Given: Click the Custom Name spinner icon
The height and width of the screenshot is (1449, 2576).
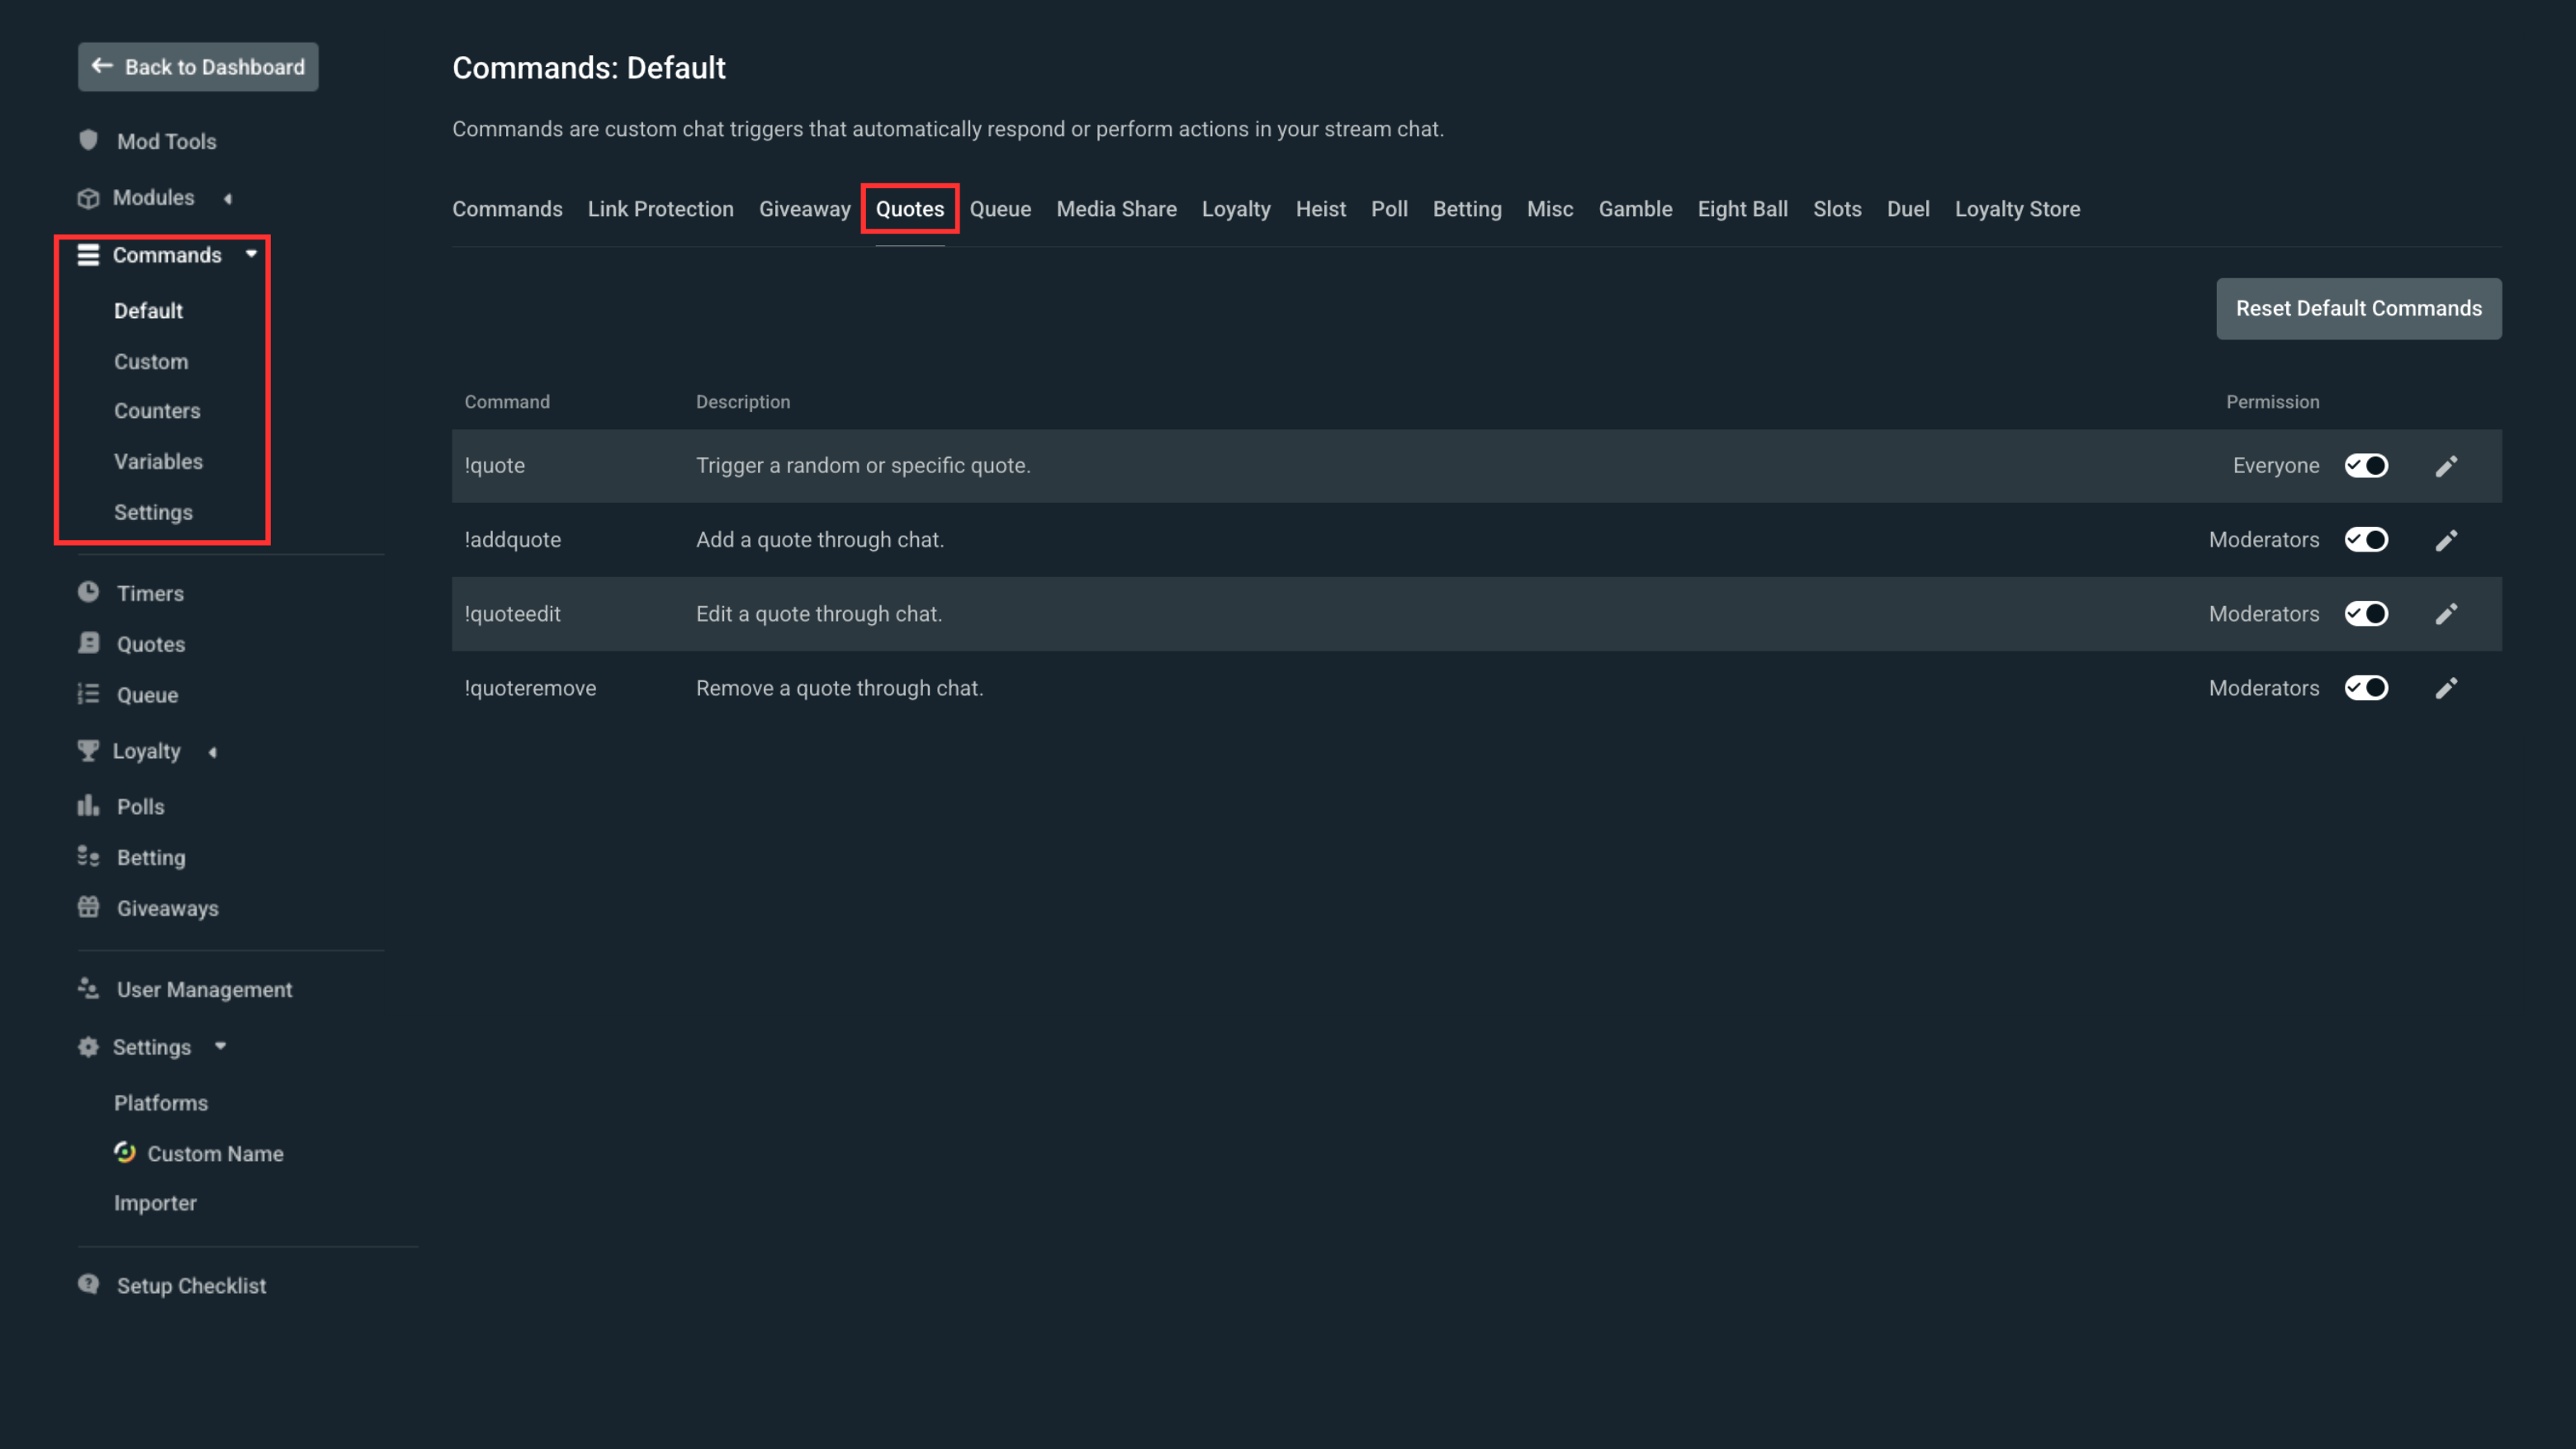Looking at the screenshot, I should click(124, 1152).
